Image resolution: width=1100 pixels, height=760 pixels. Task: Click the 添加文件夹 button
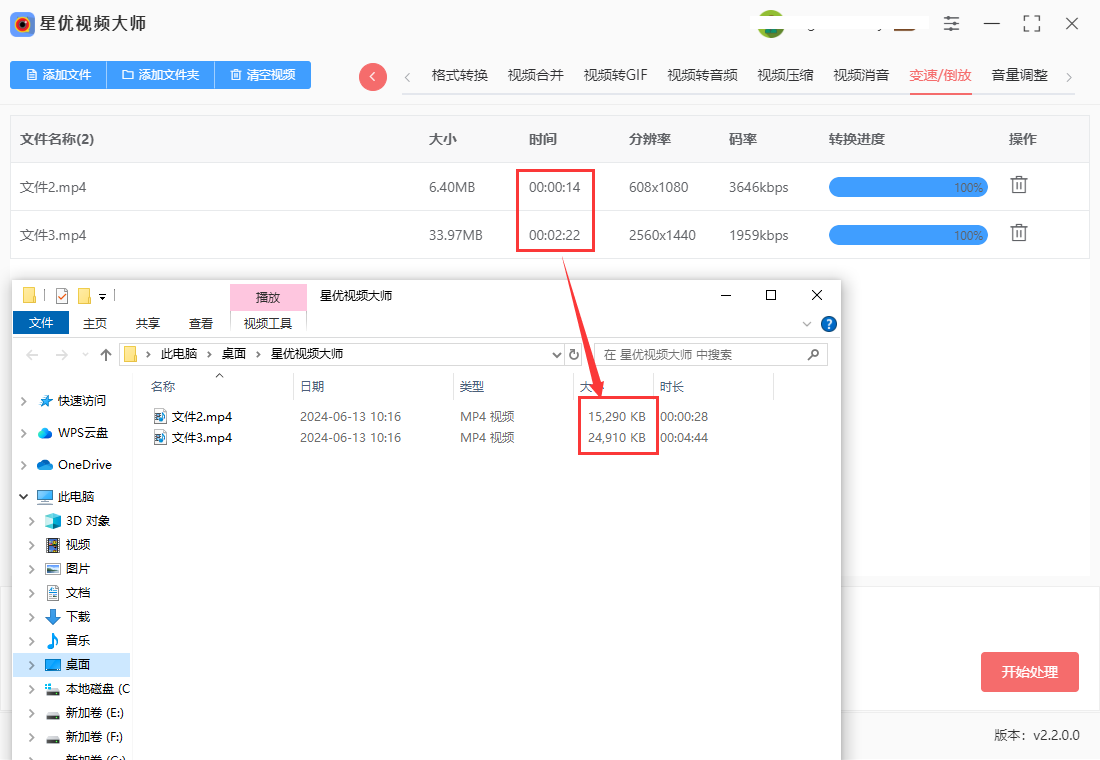coord(160,75)
